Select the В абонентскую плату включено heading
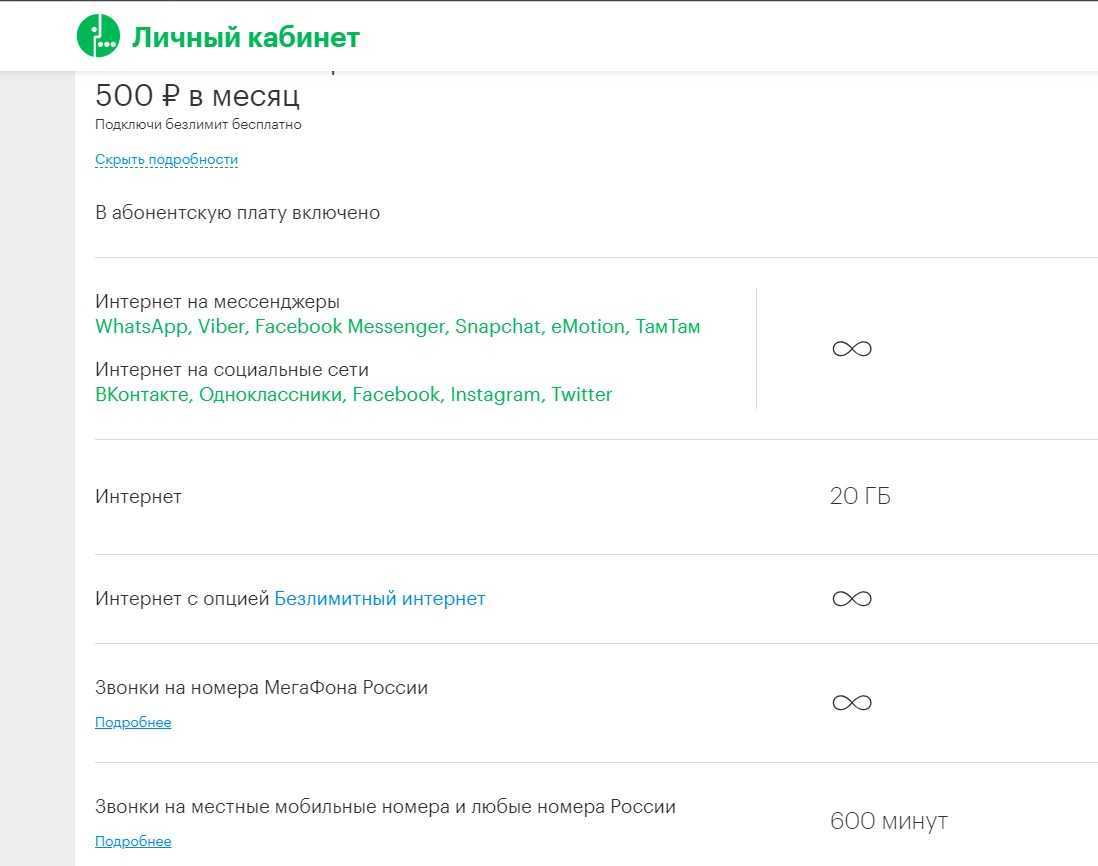 [237, 213]
